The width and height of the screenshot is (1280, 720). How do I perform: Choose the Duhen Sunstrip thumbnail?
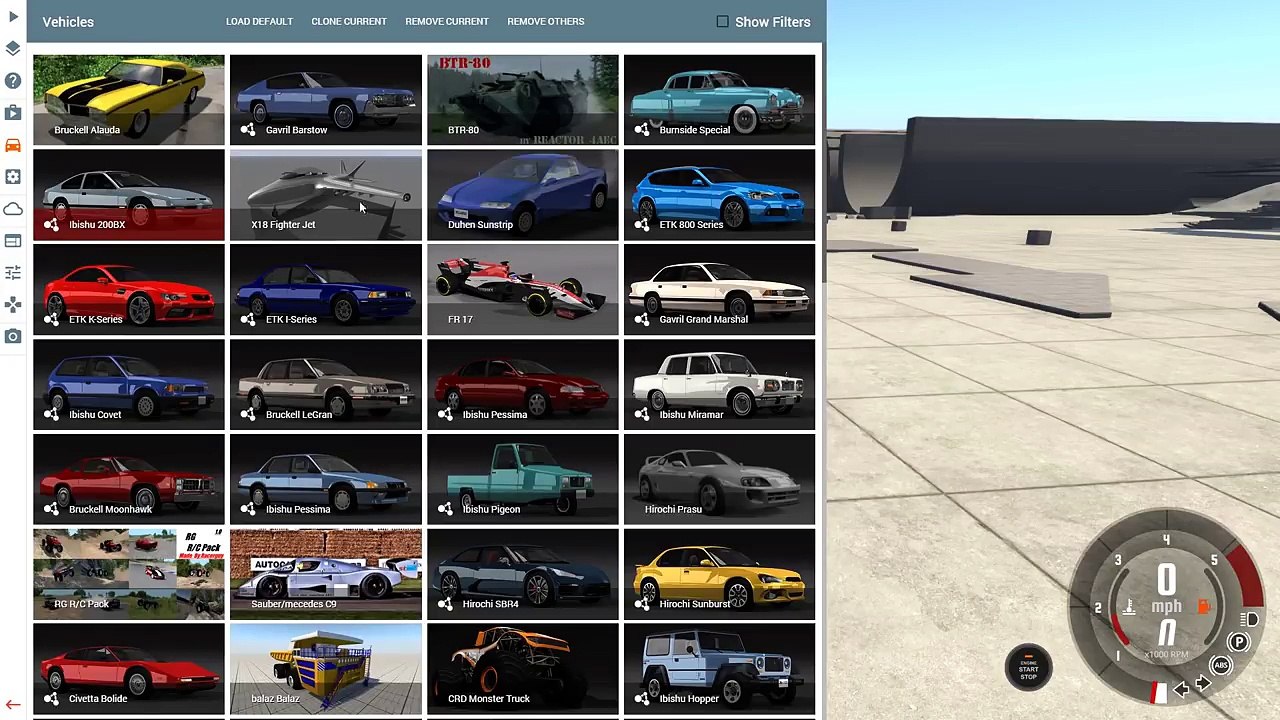(x=523, y=195)
